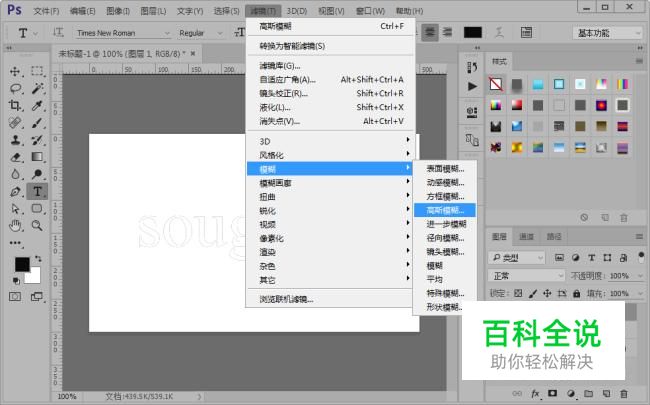Change the screen mode
The width and height of the screenshot is (650, 405).
(x=37, y=296)
